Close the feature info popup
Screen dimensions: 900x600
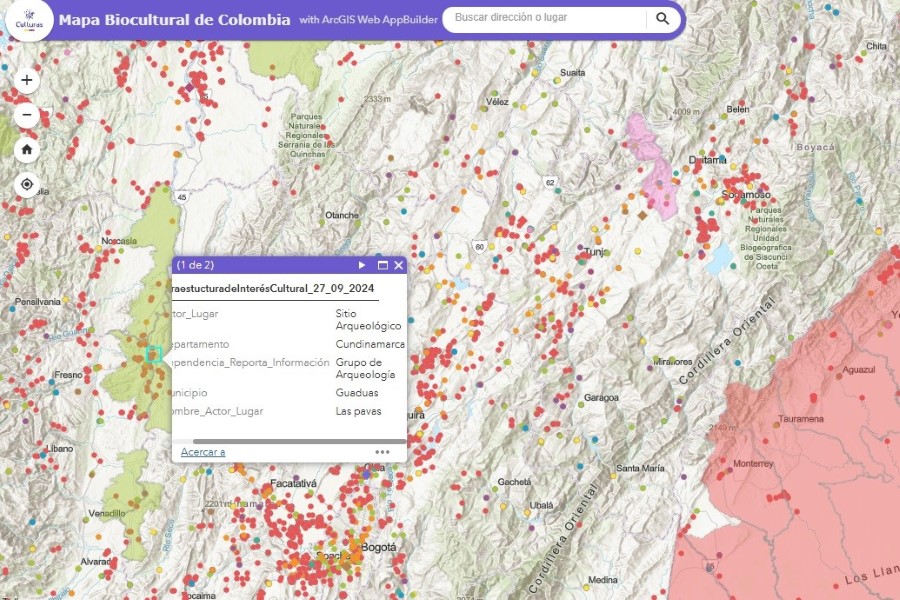[x=398, y=265]
